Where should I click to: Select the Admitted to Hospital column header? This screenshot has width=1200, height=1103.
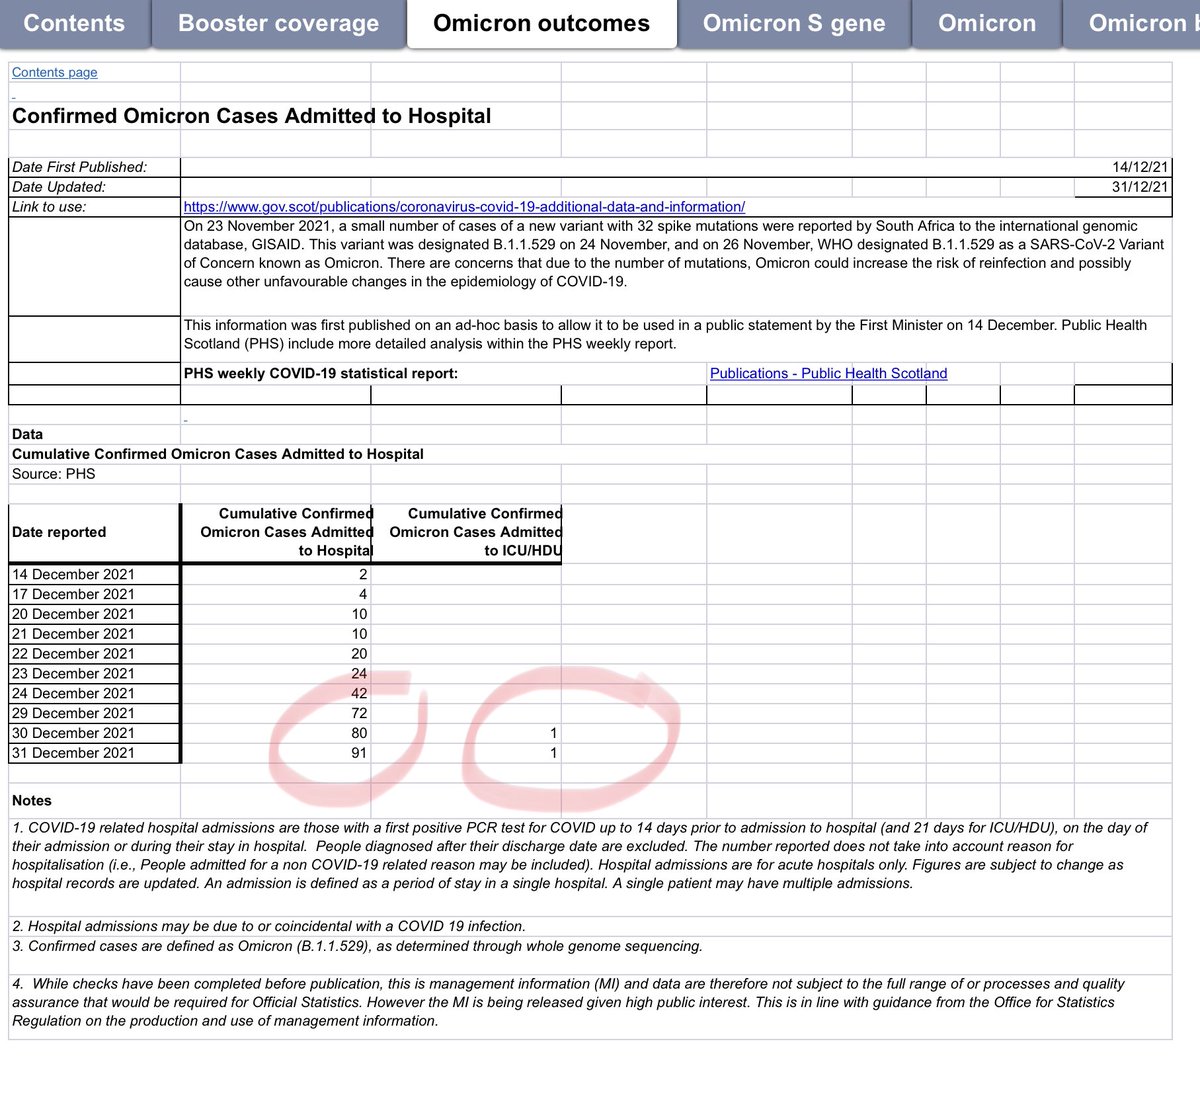[x=276, y=533]
